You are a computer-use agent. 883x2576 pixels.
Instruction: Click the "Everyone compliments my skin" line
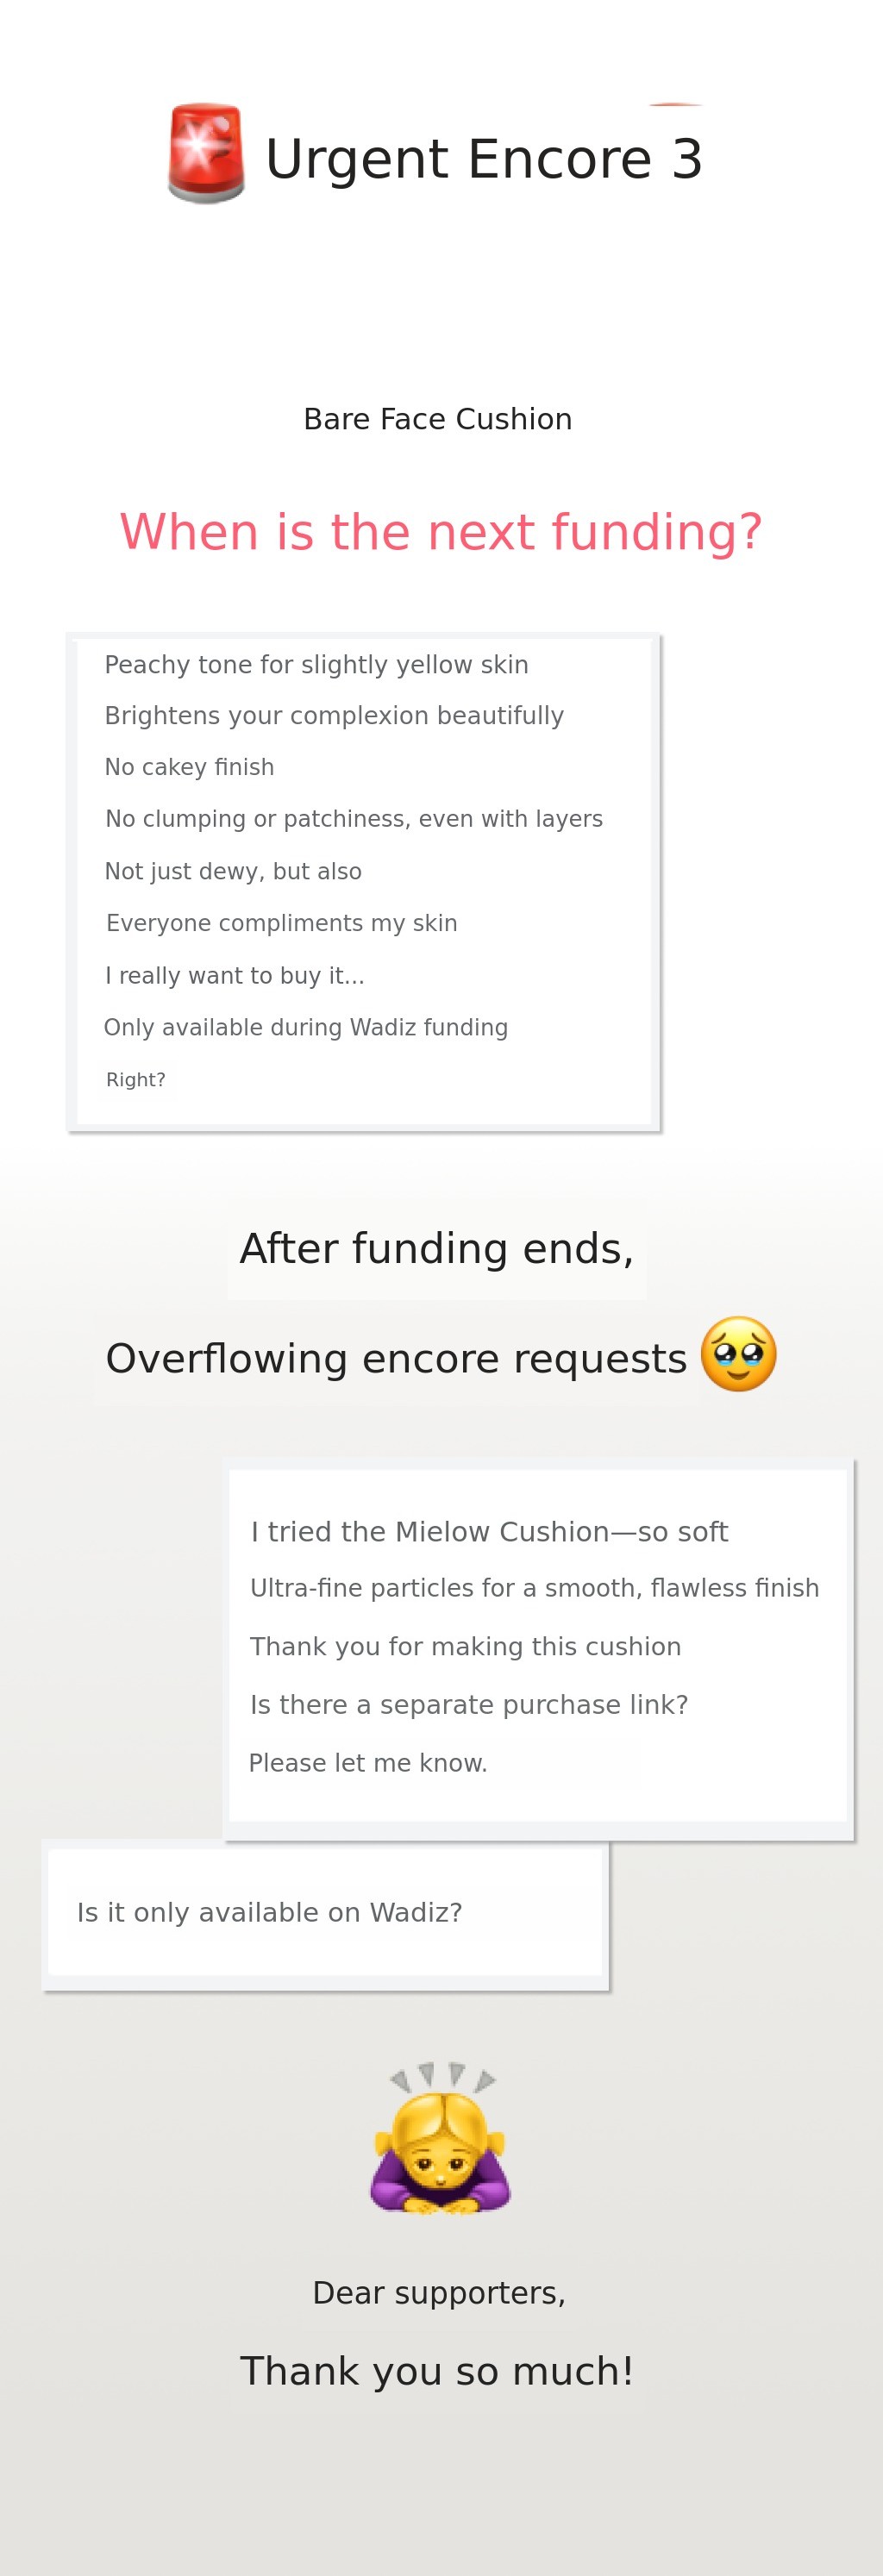pyautogui.click(x=282, y=923)
